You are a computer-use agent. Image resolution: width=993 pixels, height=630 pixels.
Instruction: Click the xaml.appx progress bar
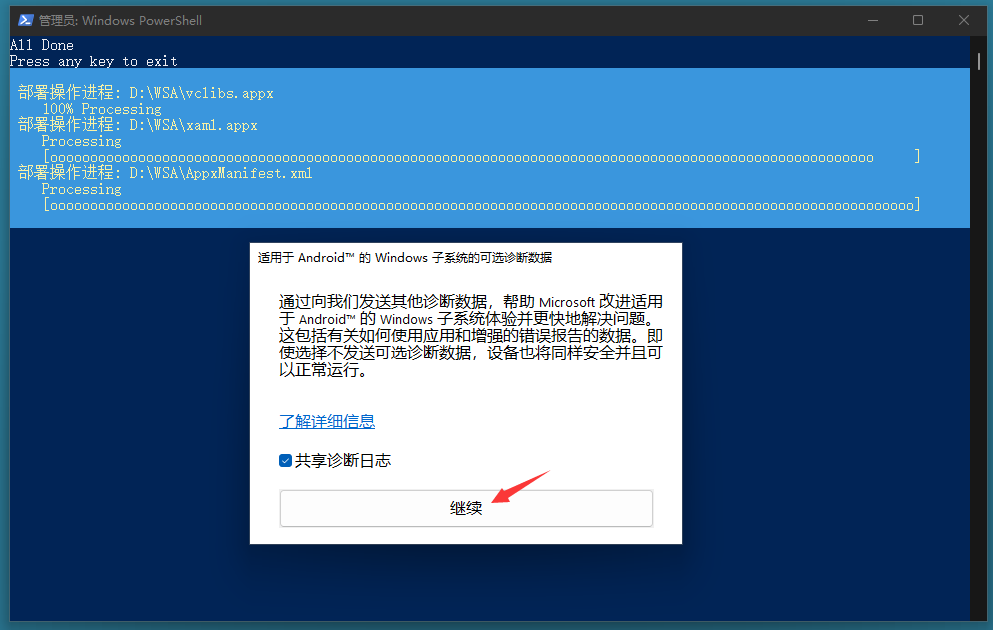pyautogui.click(x=481, y=157)
